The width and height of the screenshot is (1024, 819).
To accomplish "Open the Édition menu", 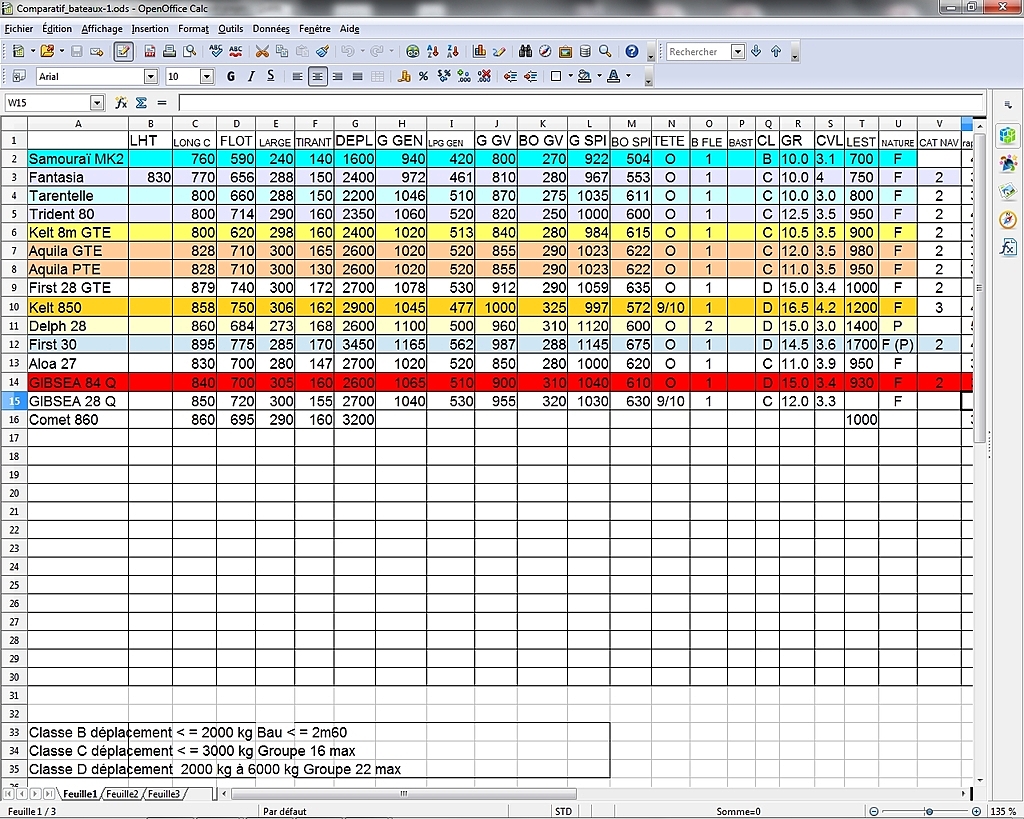I will (57, 29).
